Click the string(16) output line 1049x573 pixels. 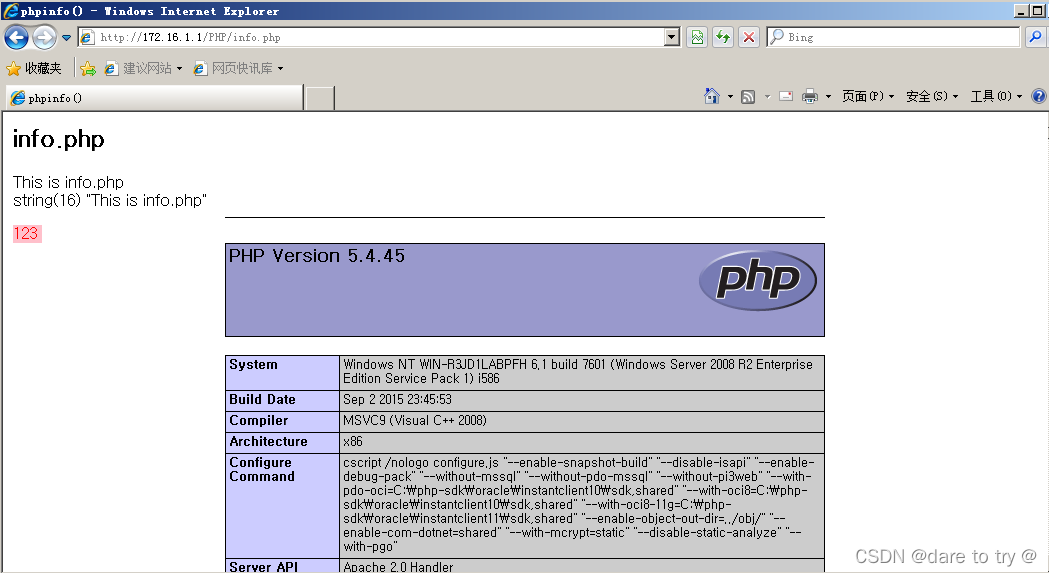[x=110, y=200]
